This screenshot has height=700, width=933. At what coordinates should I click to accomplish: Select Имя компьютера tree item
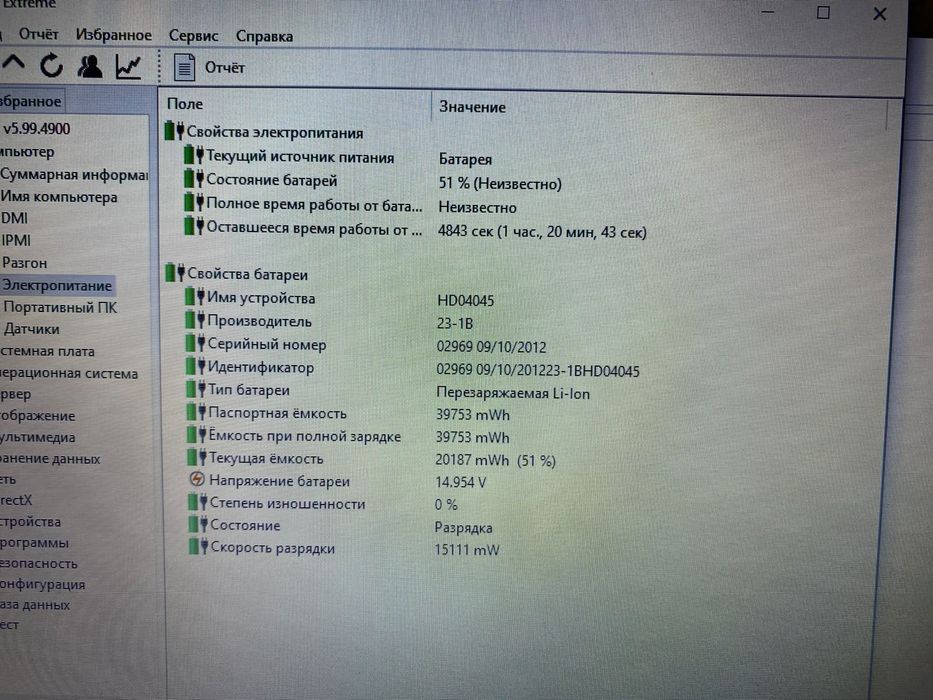(x=59, y=196)
